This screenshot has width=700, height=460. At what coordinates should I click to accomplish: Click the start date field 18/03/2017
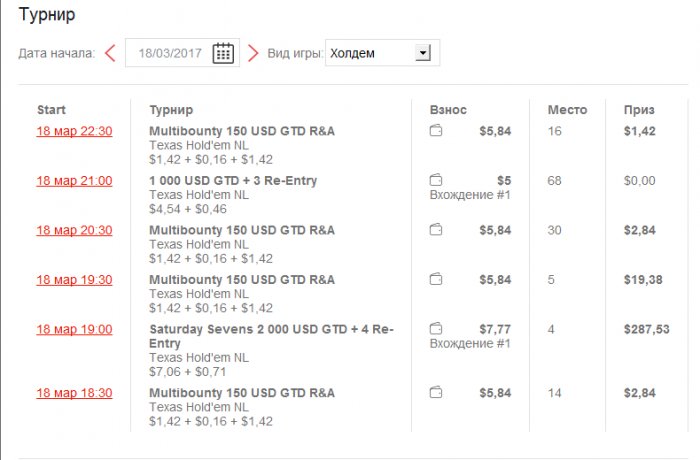[168, 53]
